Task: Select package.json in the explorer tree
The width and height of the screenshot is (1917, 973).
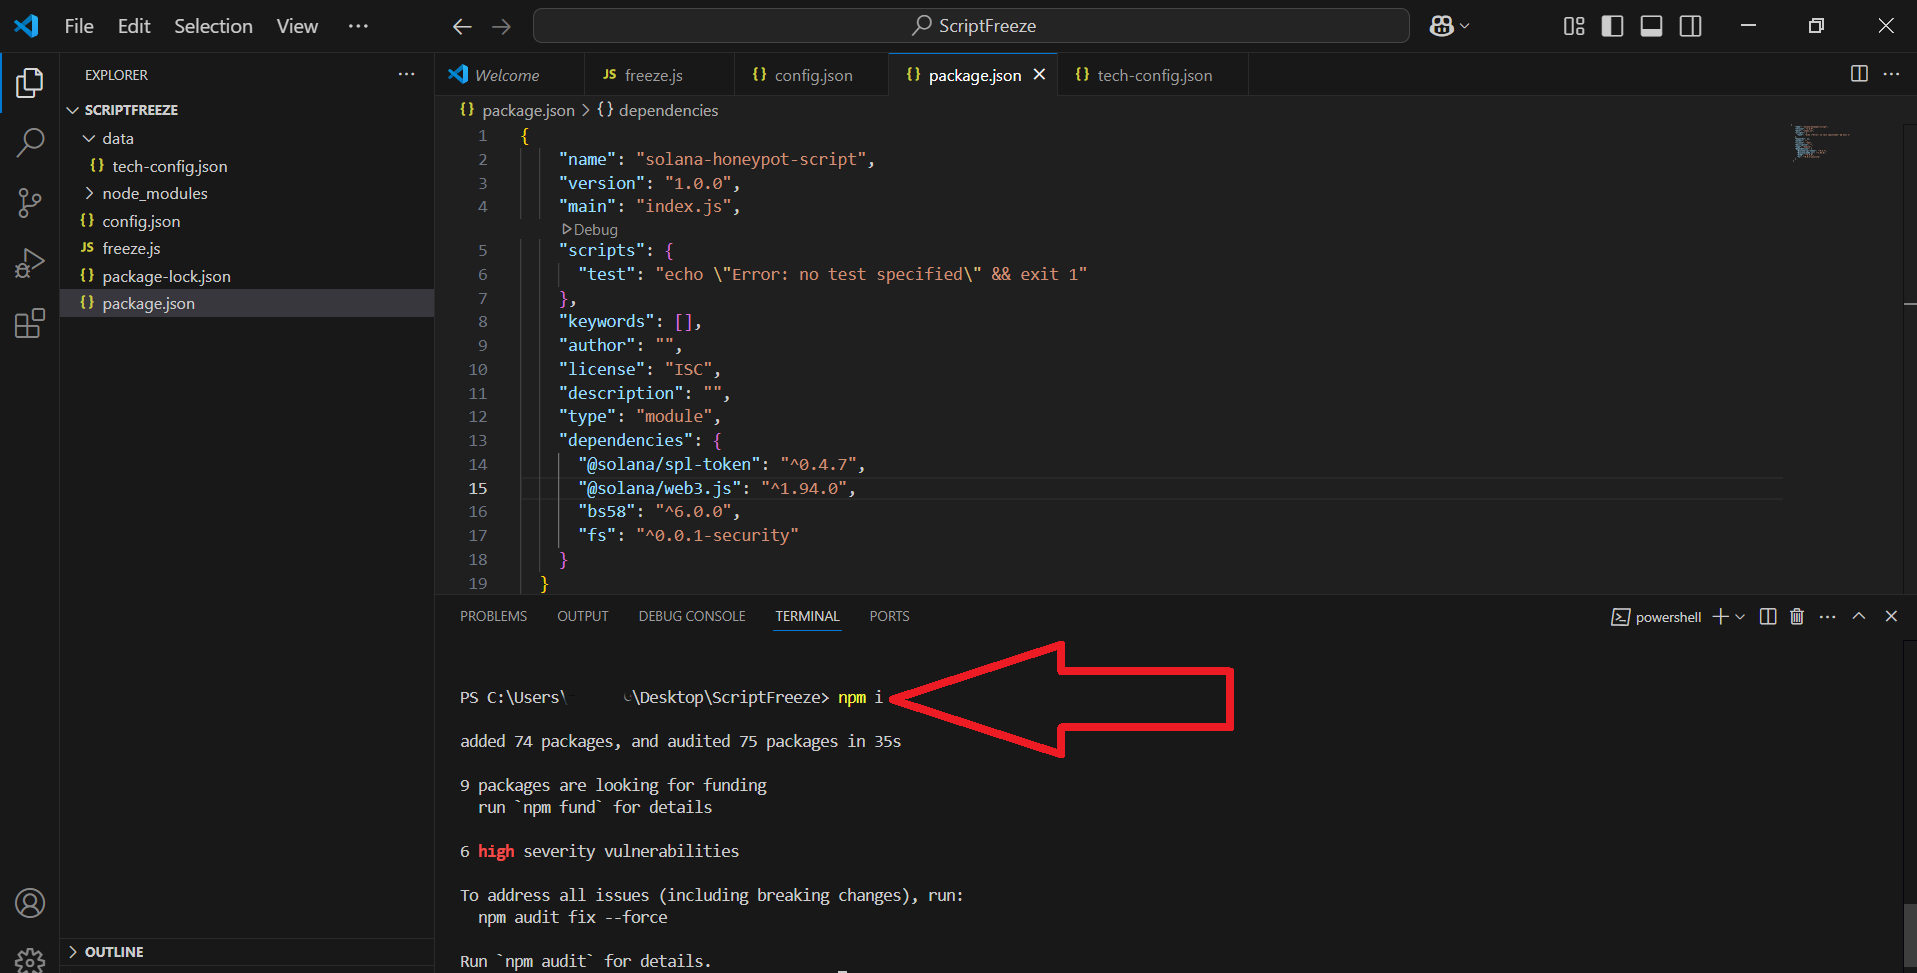Action: pyautogui.click(x=247, y=303)
